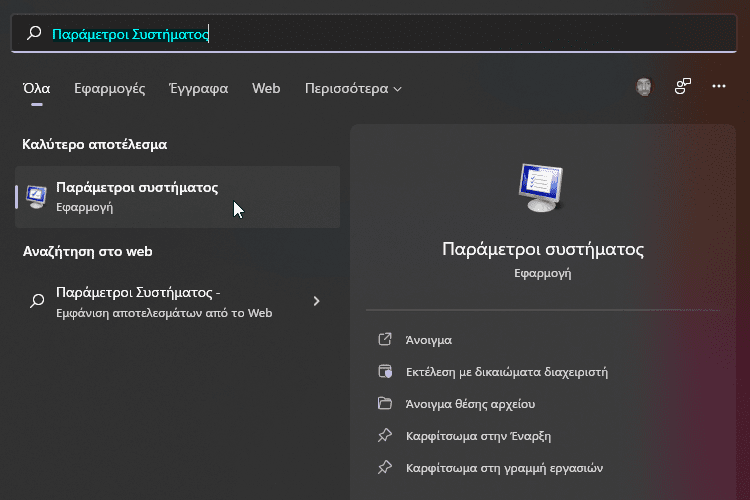Open the Web tab
Screen dimensions: 750x500
pos(266,89)
